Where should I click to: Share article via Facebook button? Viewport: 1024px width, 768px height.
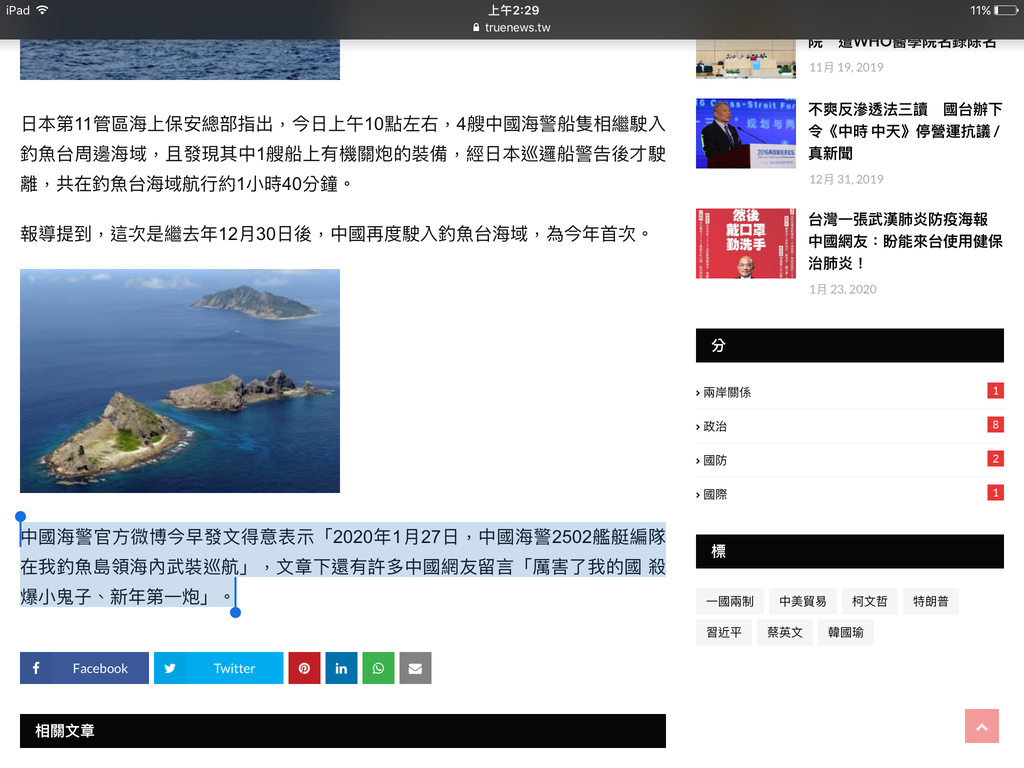tap(84, 667)
